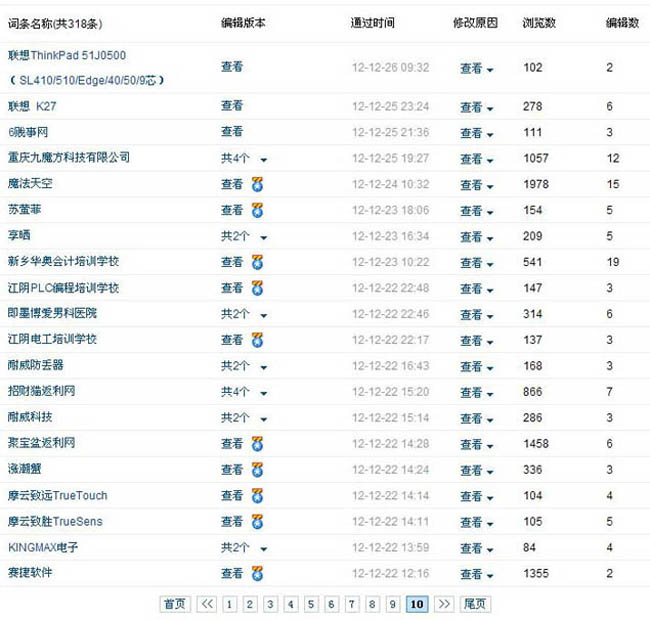Open 修改原因 查看 dropdown for 联想 K27
Screen dimensions: 650x620
(x=477, y=107)
